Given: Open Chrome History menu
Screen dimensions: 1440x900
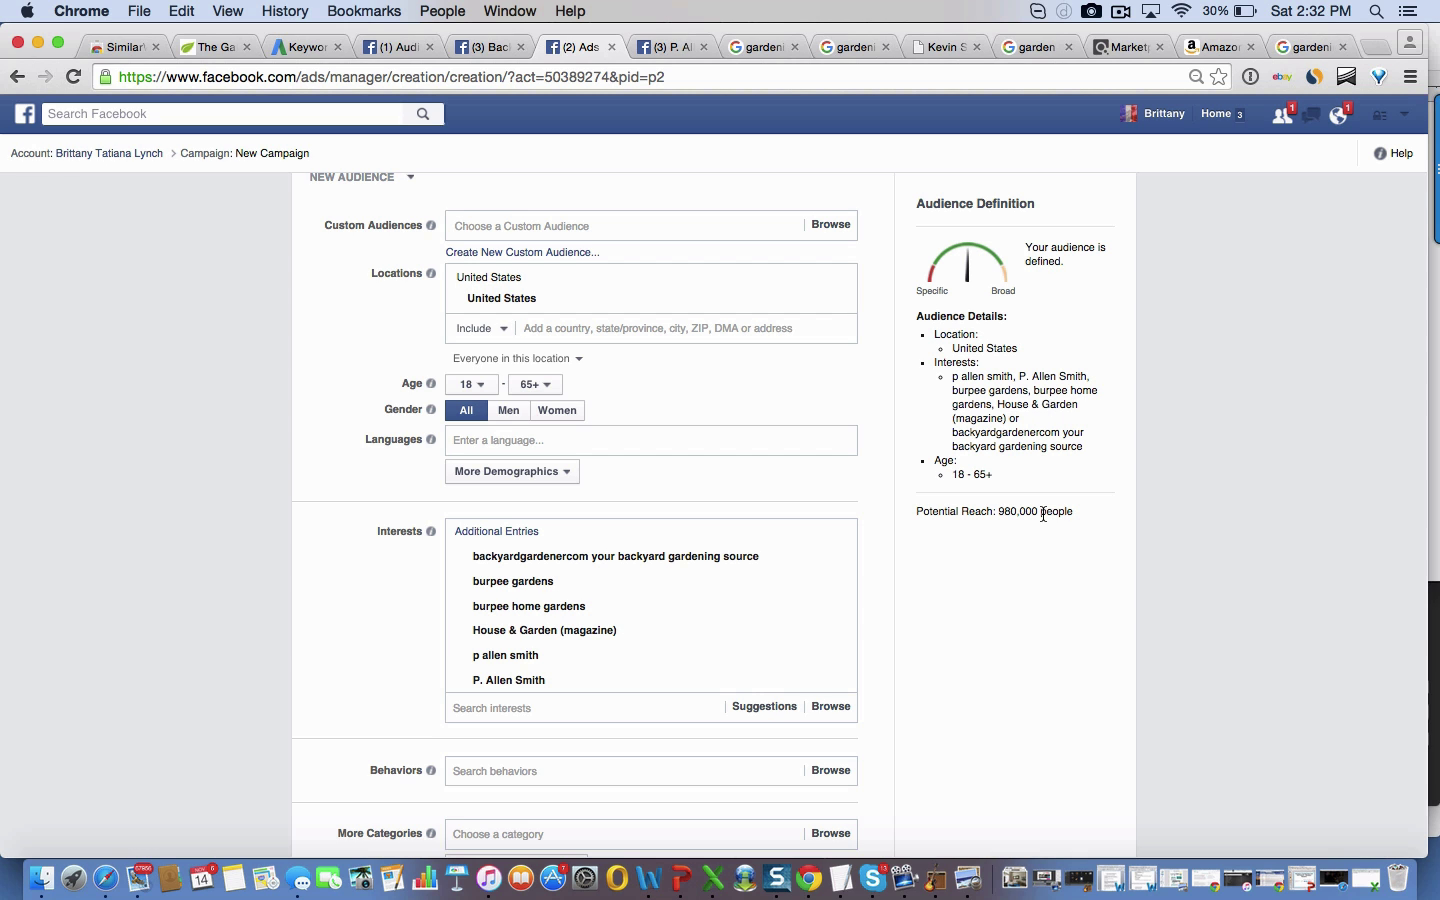Looking at the screenshot, I should 285,11.
